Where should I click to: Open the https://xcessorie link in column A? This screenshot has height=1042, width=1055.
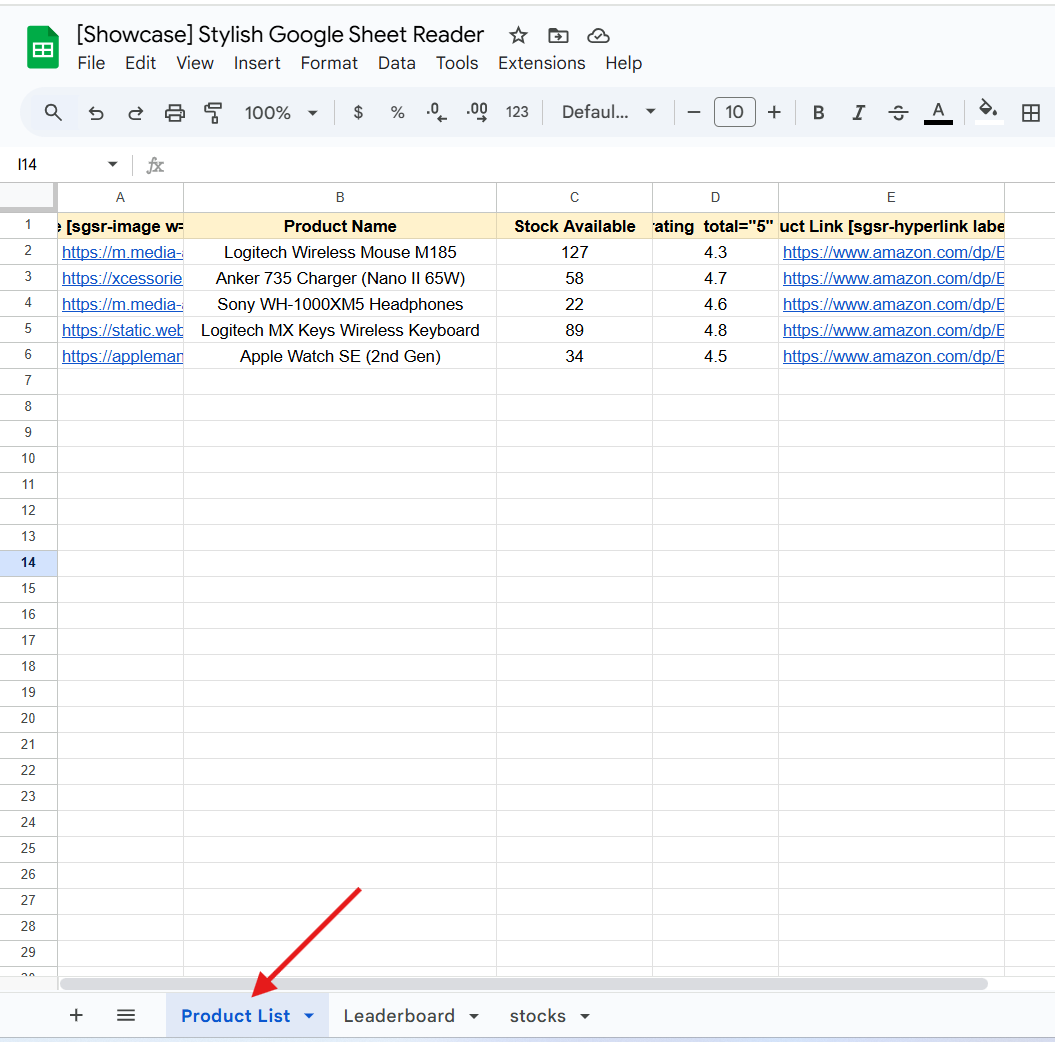pos(122,278)
